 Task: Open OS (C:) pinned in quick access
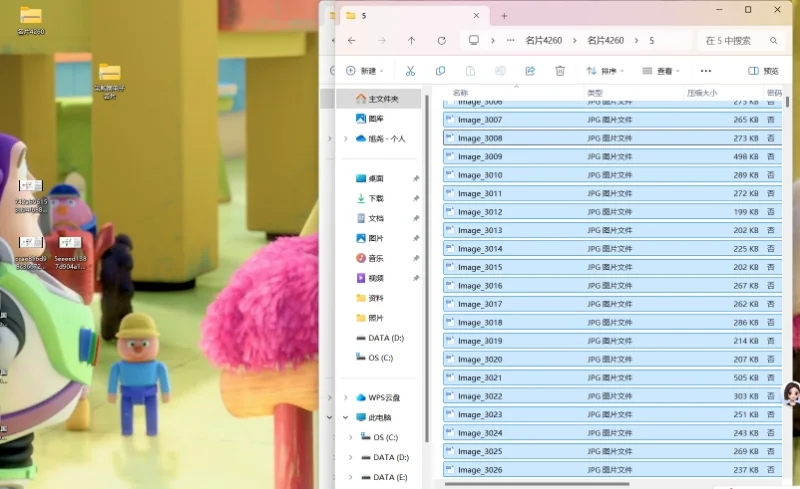tap(374, 358)
